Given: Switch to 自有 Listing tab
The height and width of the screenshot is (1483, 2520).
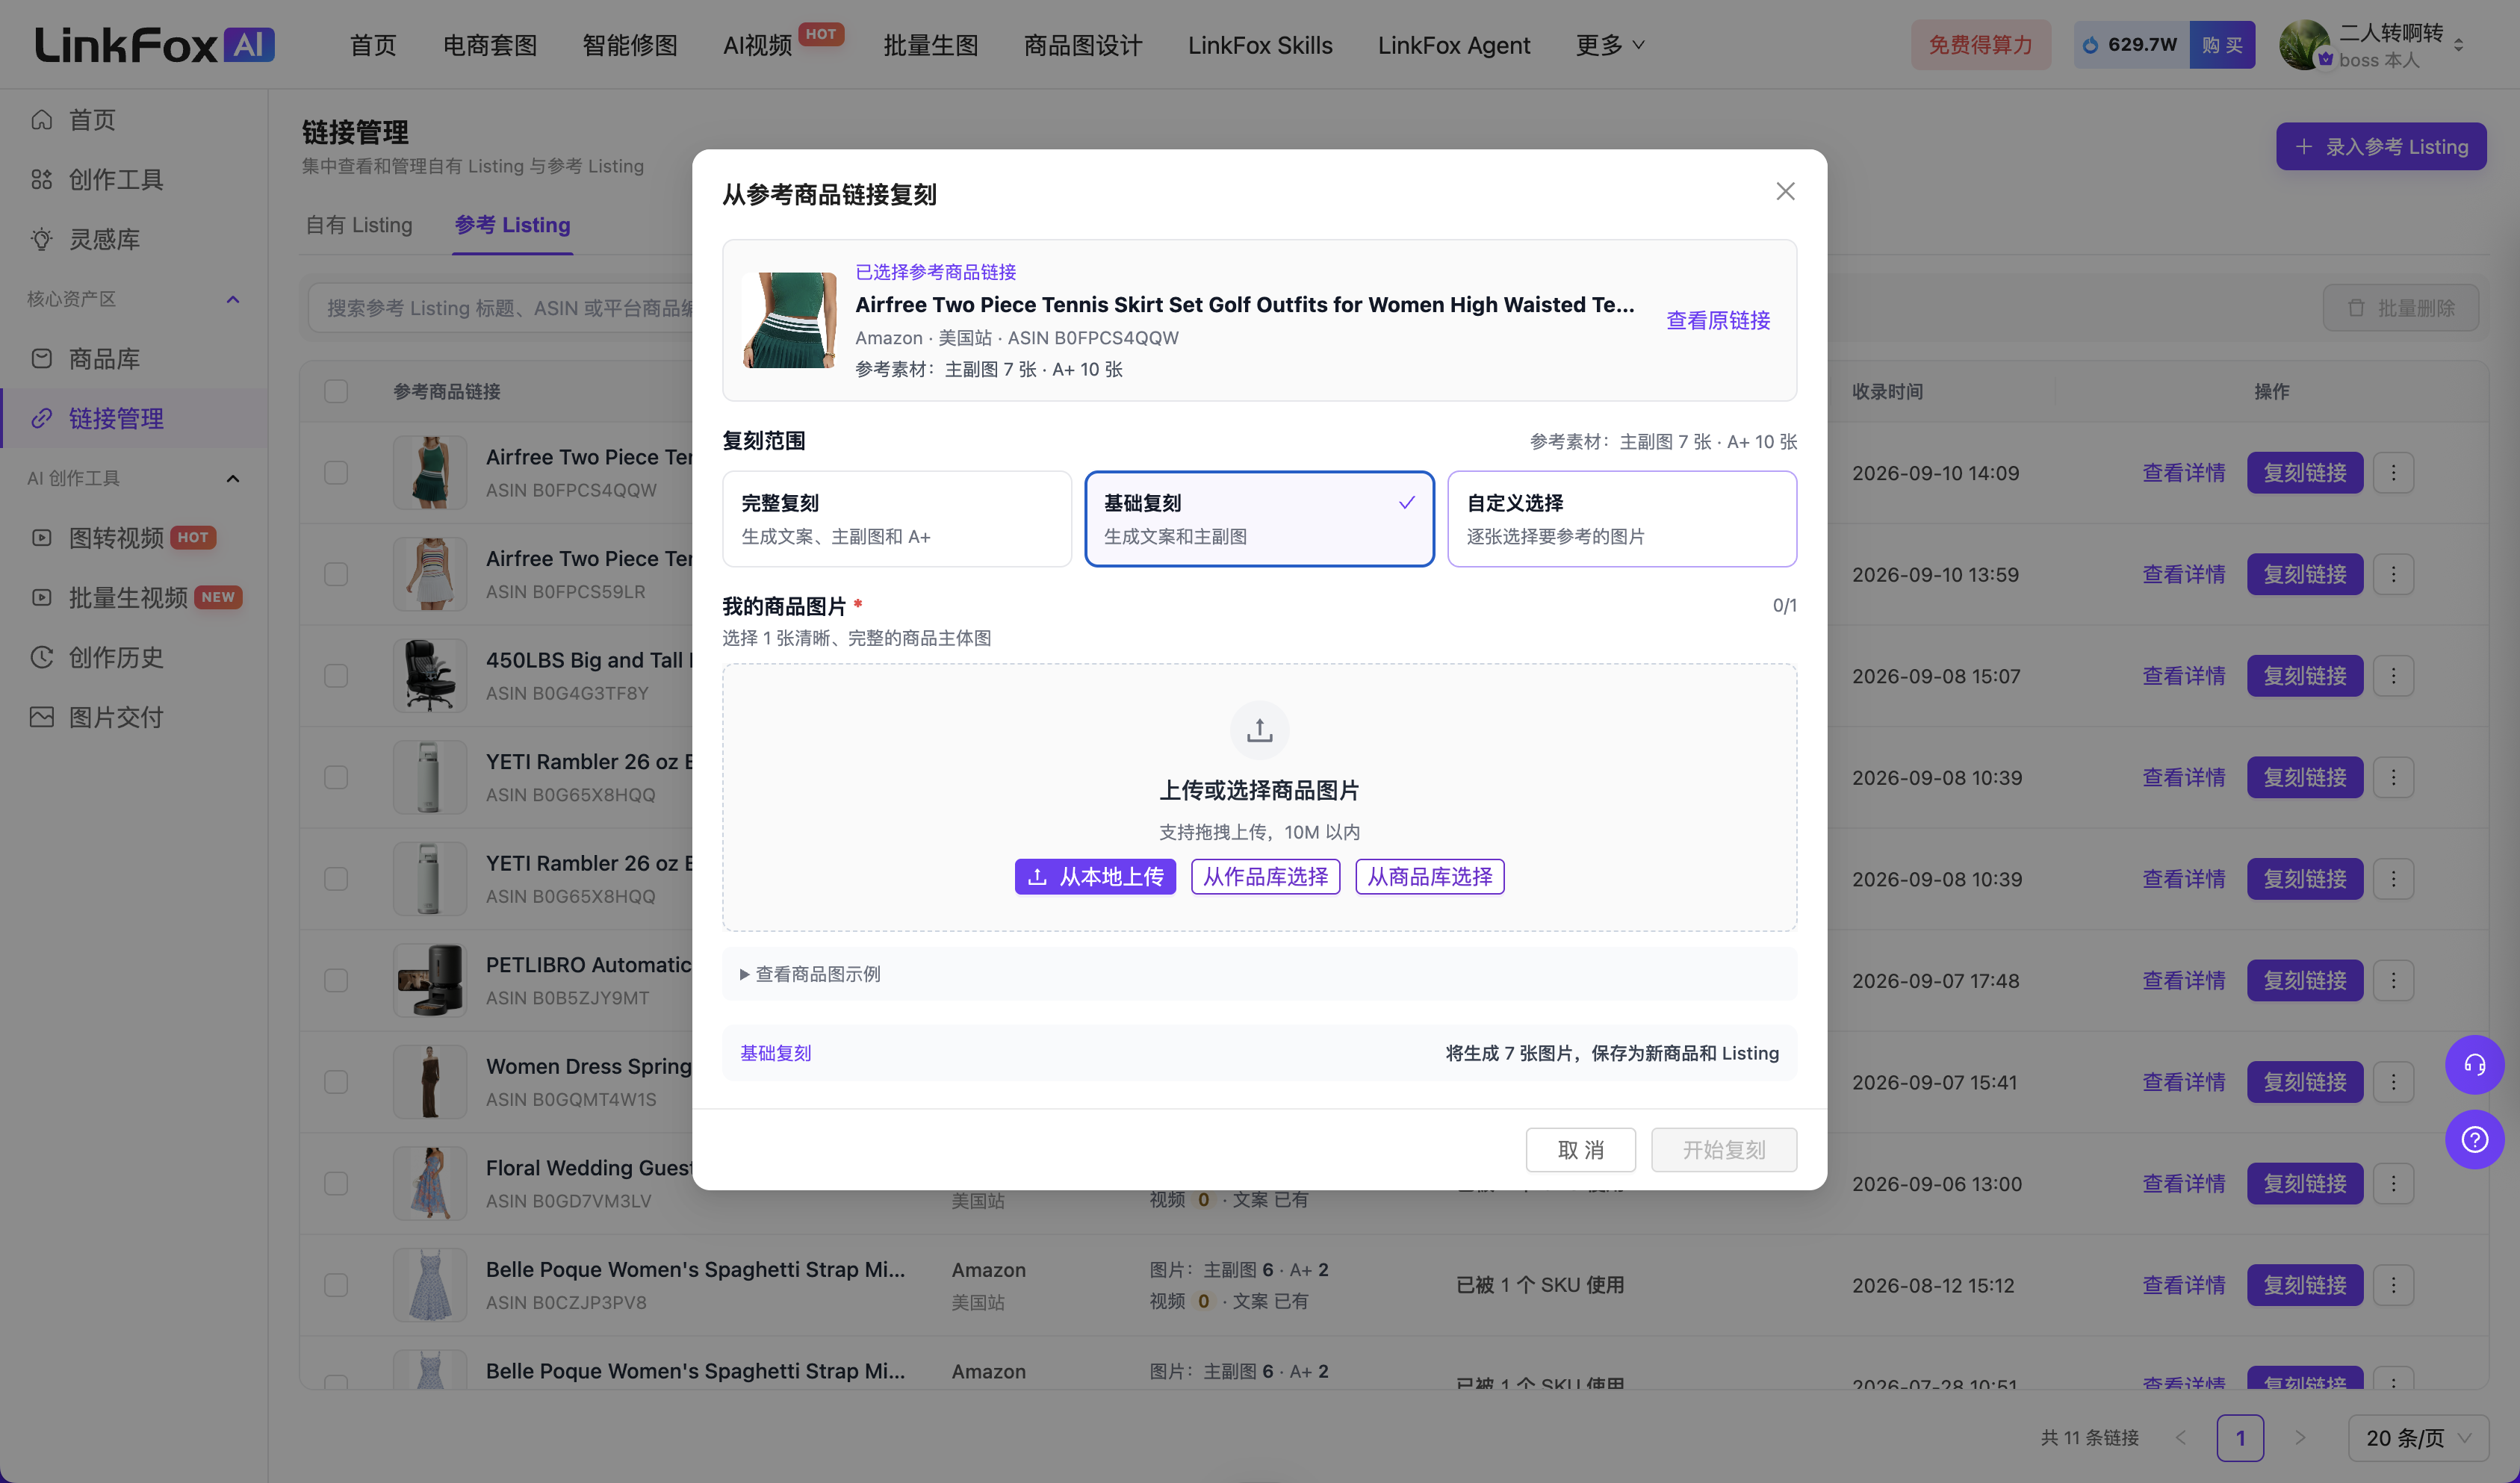Looking at the screenshot, I should pos(359,225).
